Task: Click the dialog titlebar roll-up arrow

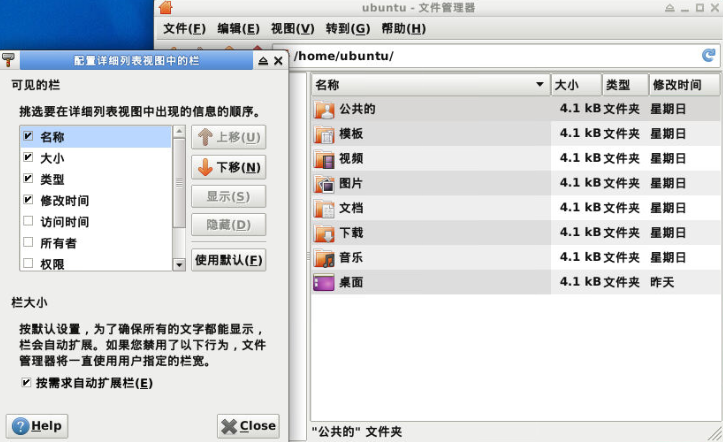Action: pyautogui.click(x=263, y=61)
